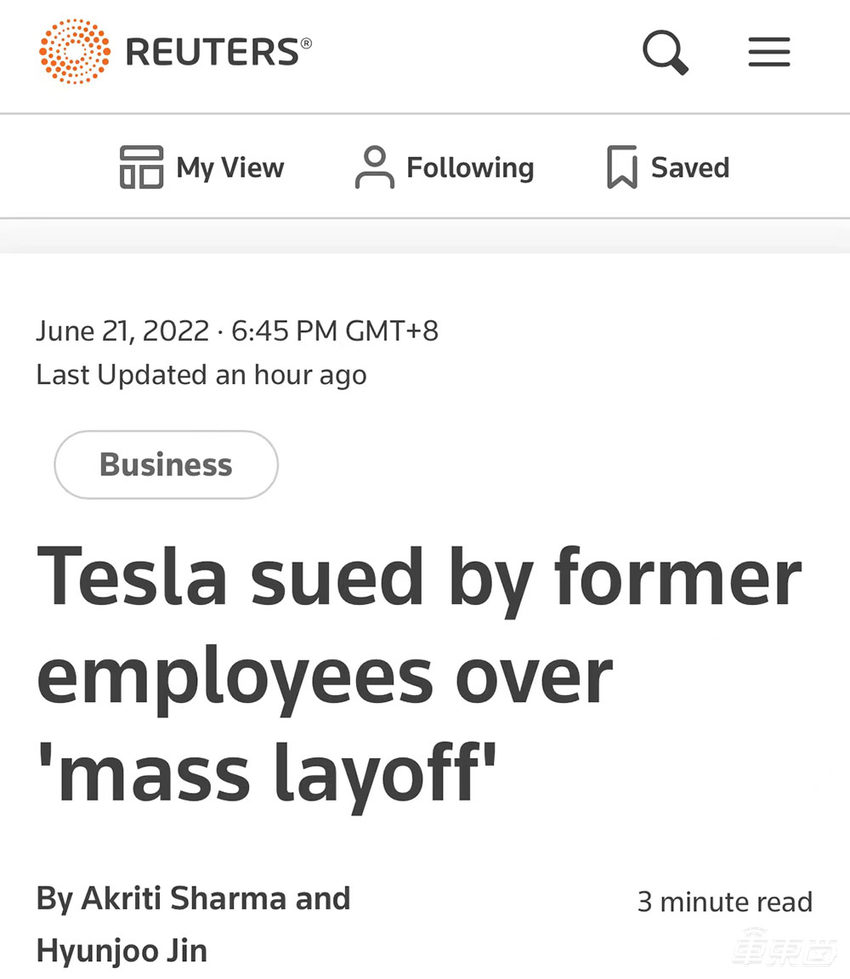Click the 6:45 PM GMT+8 timestamp
Screen dimensions: 850x979
pos(335,331)
